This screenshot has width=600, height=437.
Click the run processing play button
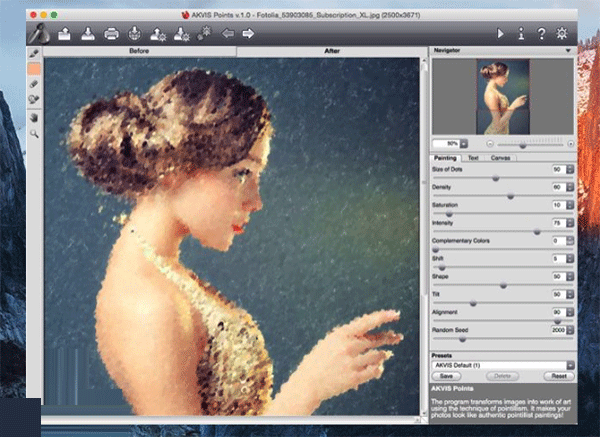point(500,34)
